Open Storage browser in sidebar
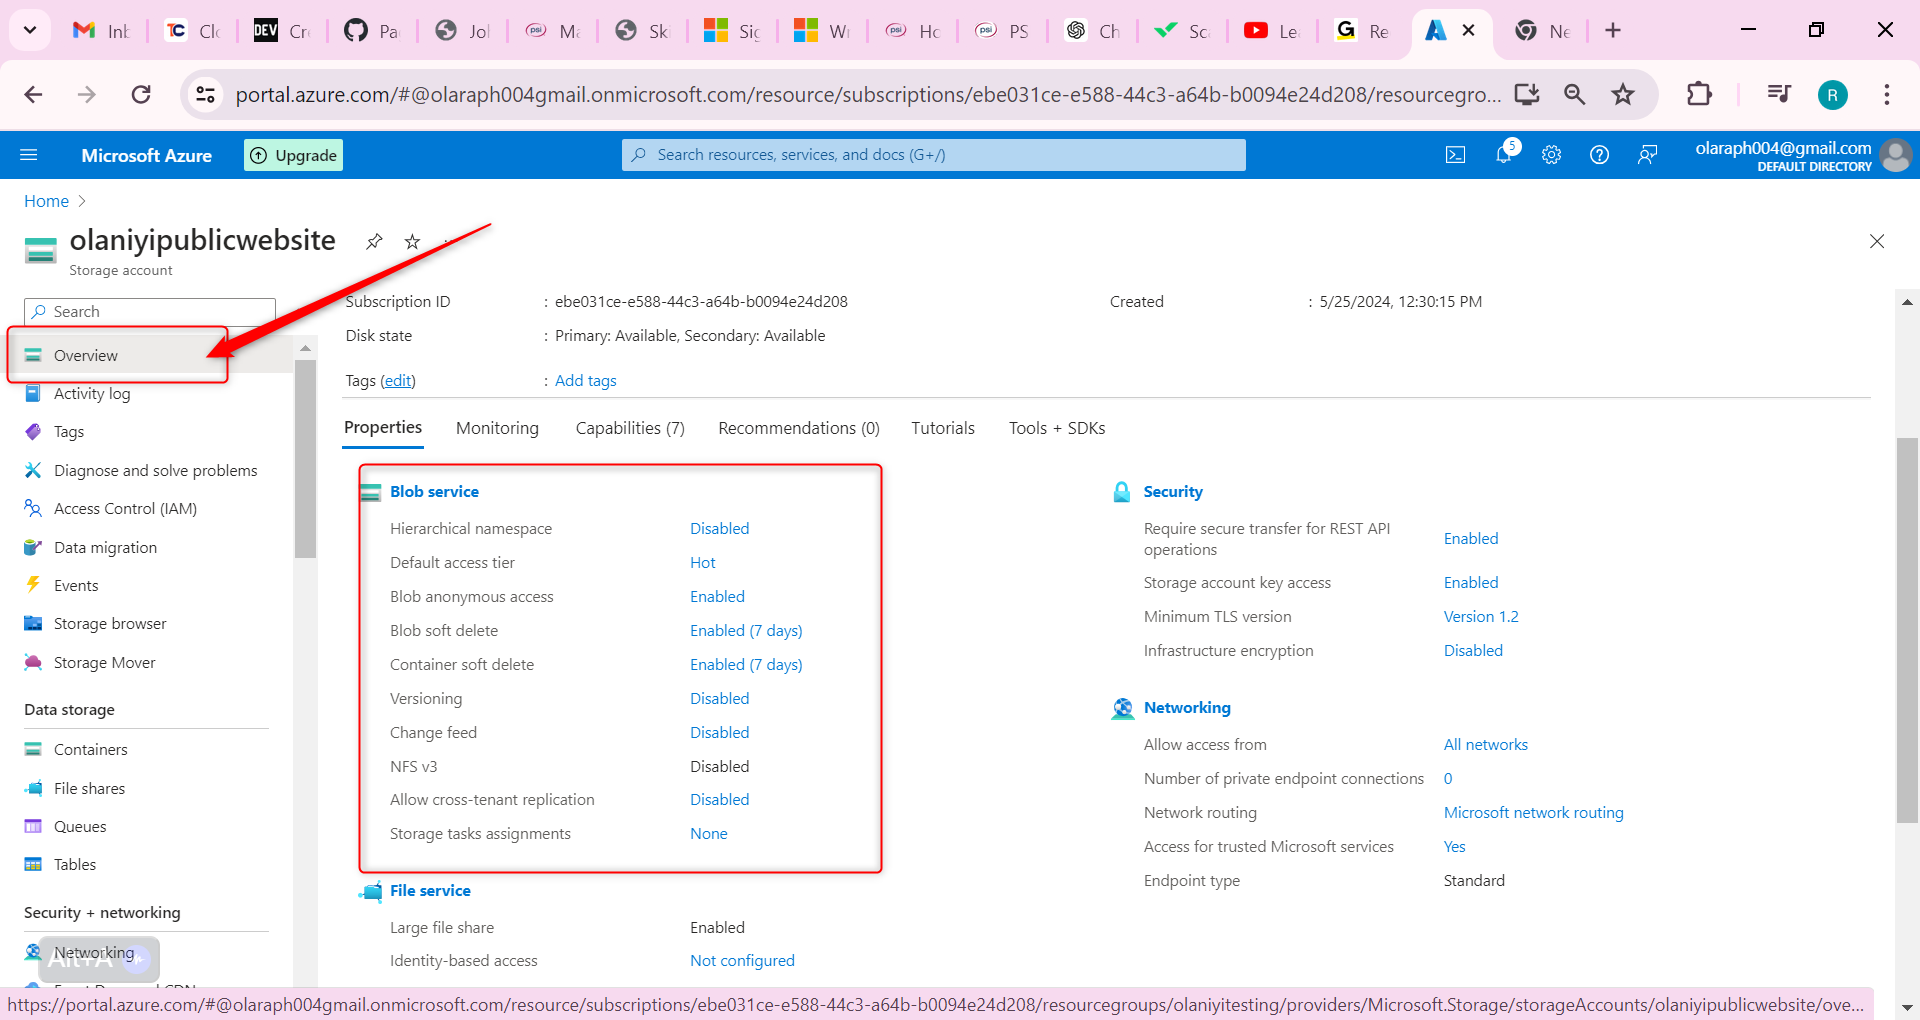The width and height of the screenshot is (1920, 1020). pos(110,624)
